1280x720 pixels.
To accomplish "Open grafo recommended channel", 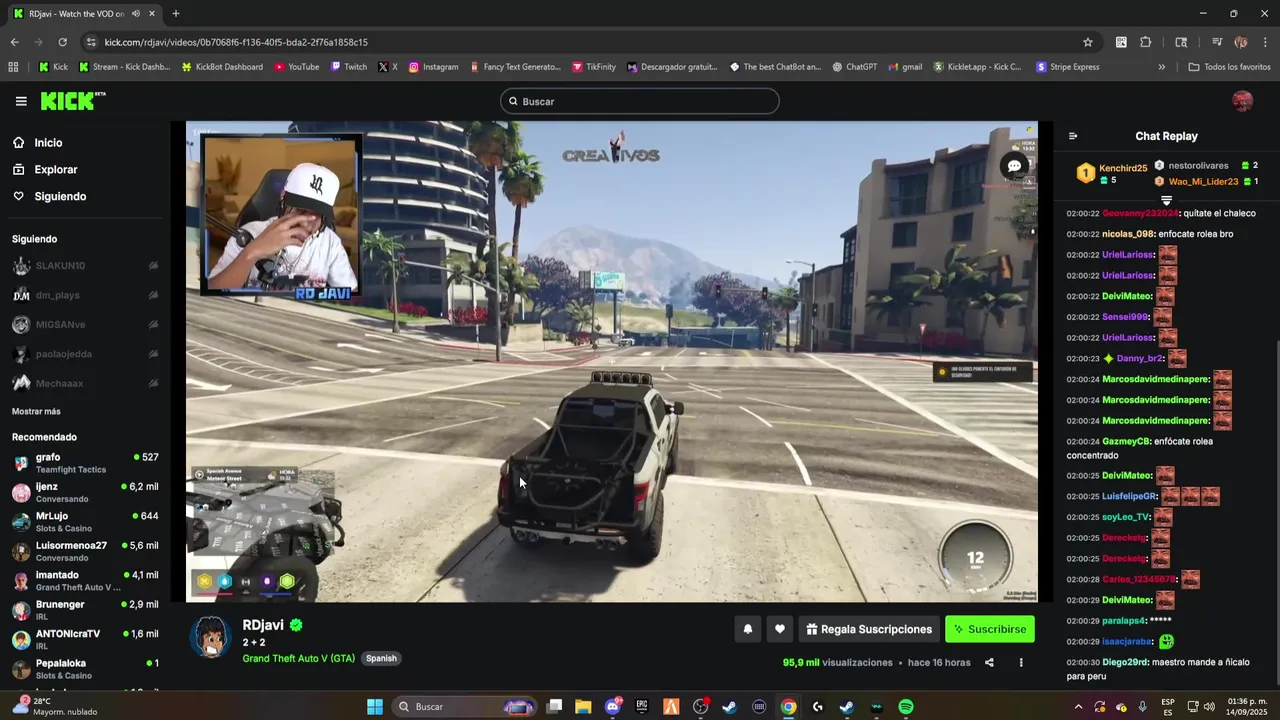I will click(85, 463).
